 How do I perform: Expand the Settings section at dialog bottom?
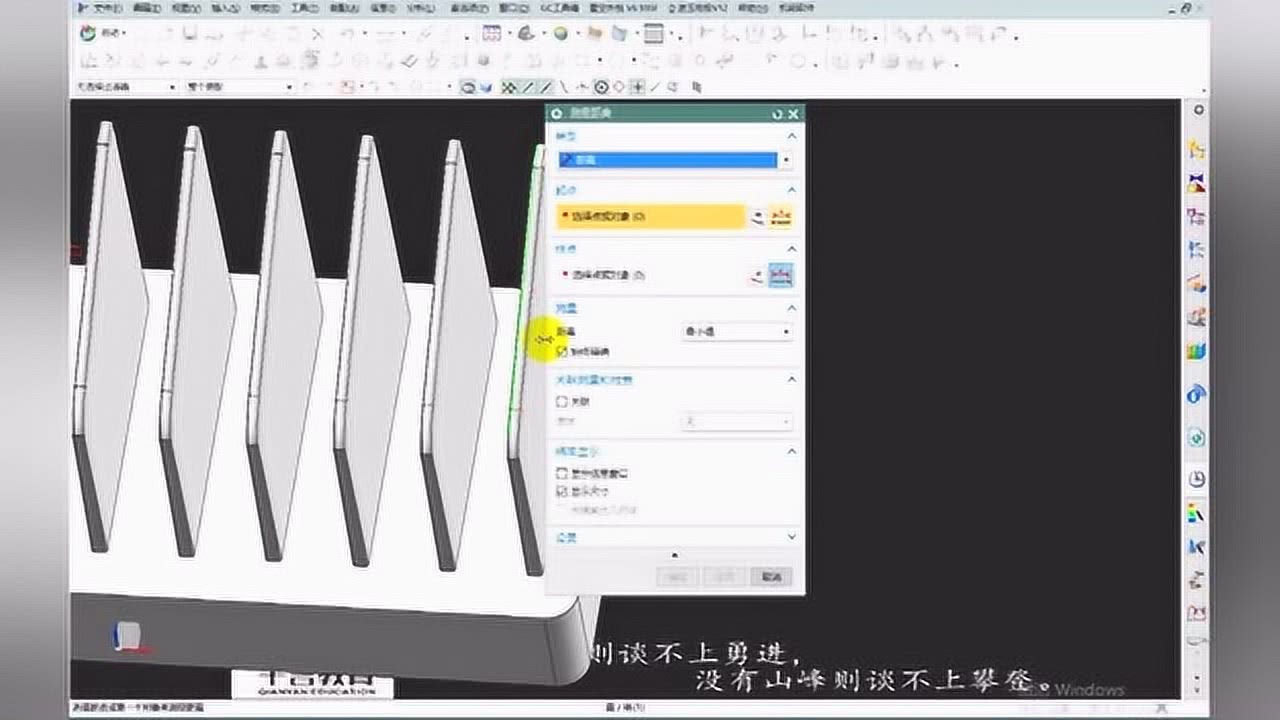(x=791, y=537)
